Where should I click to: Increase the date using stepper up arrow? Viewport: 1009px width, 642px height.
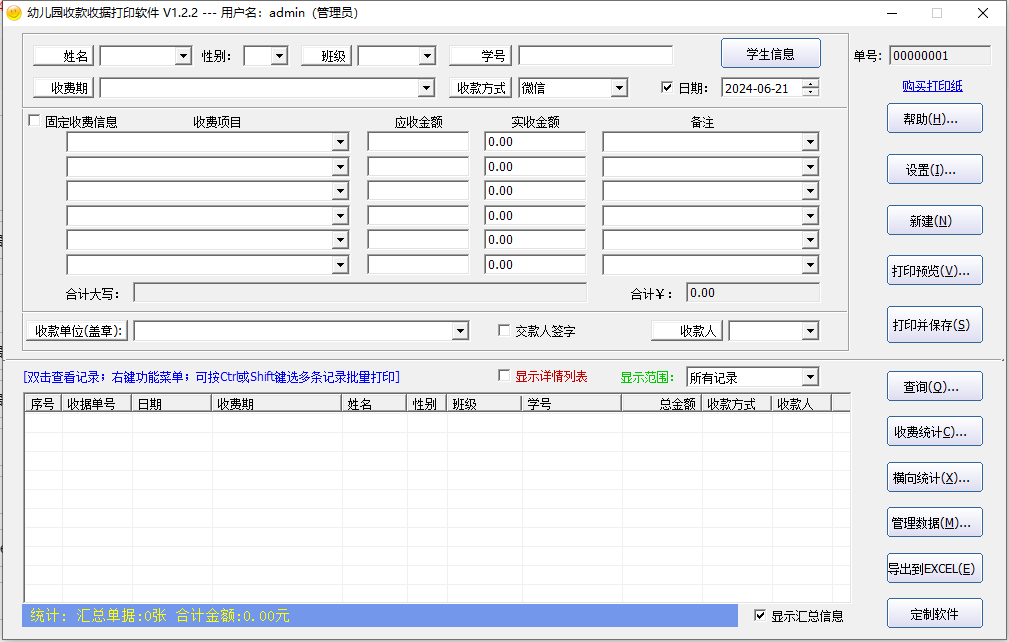point(810,83)
